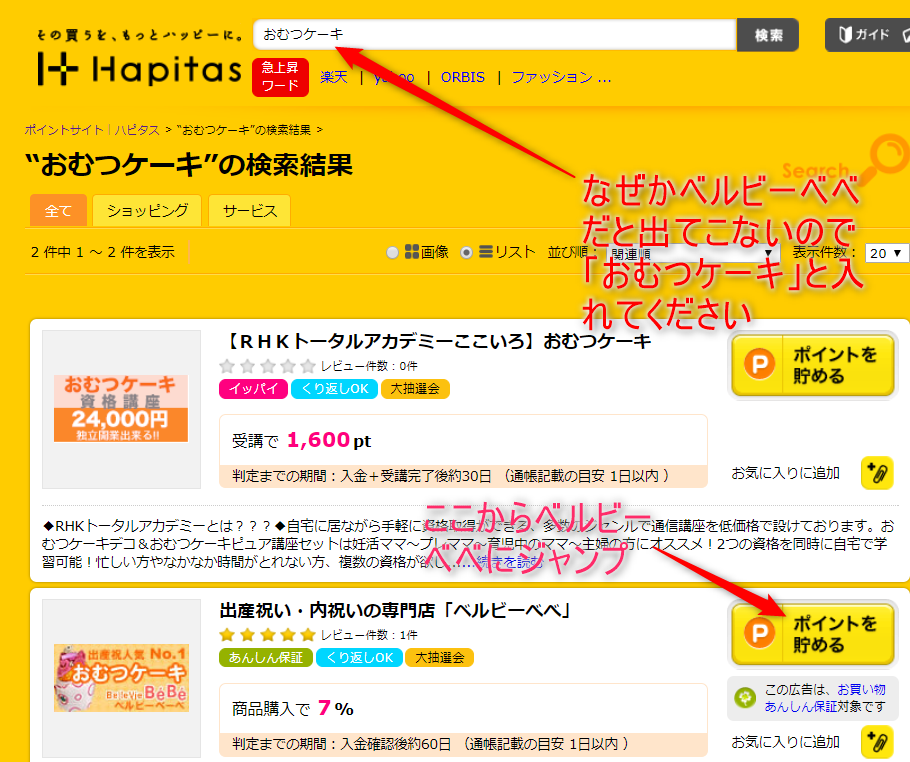Open the 出産祝い・内祝いの専門店「ベルビーベベ」 title

[395, 611]
